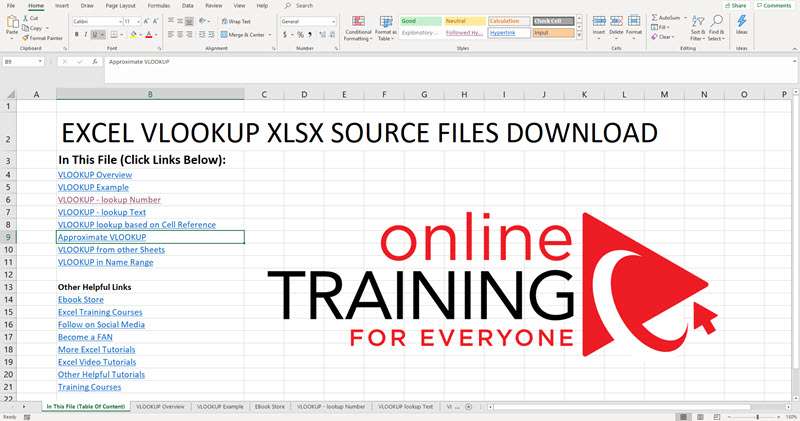800x421 pixels.
Task: Expand the AutoSum dropdown arrow
Action: [685, 18]
